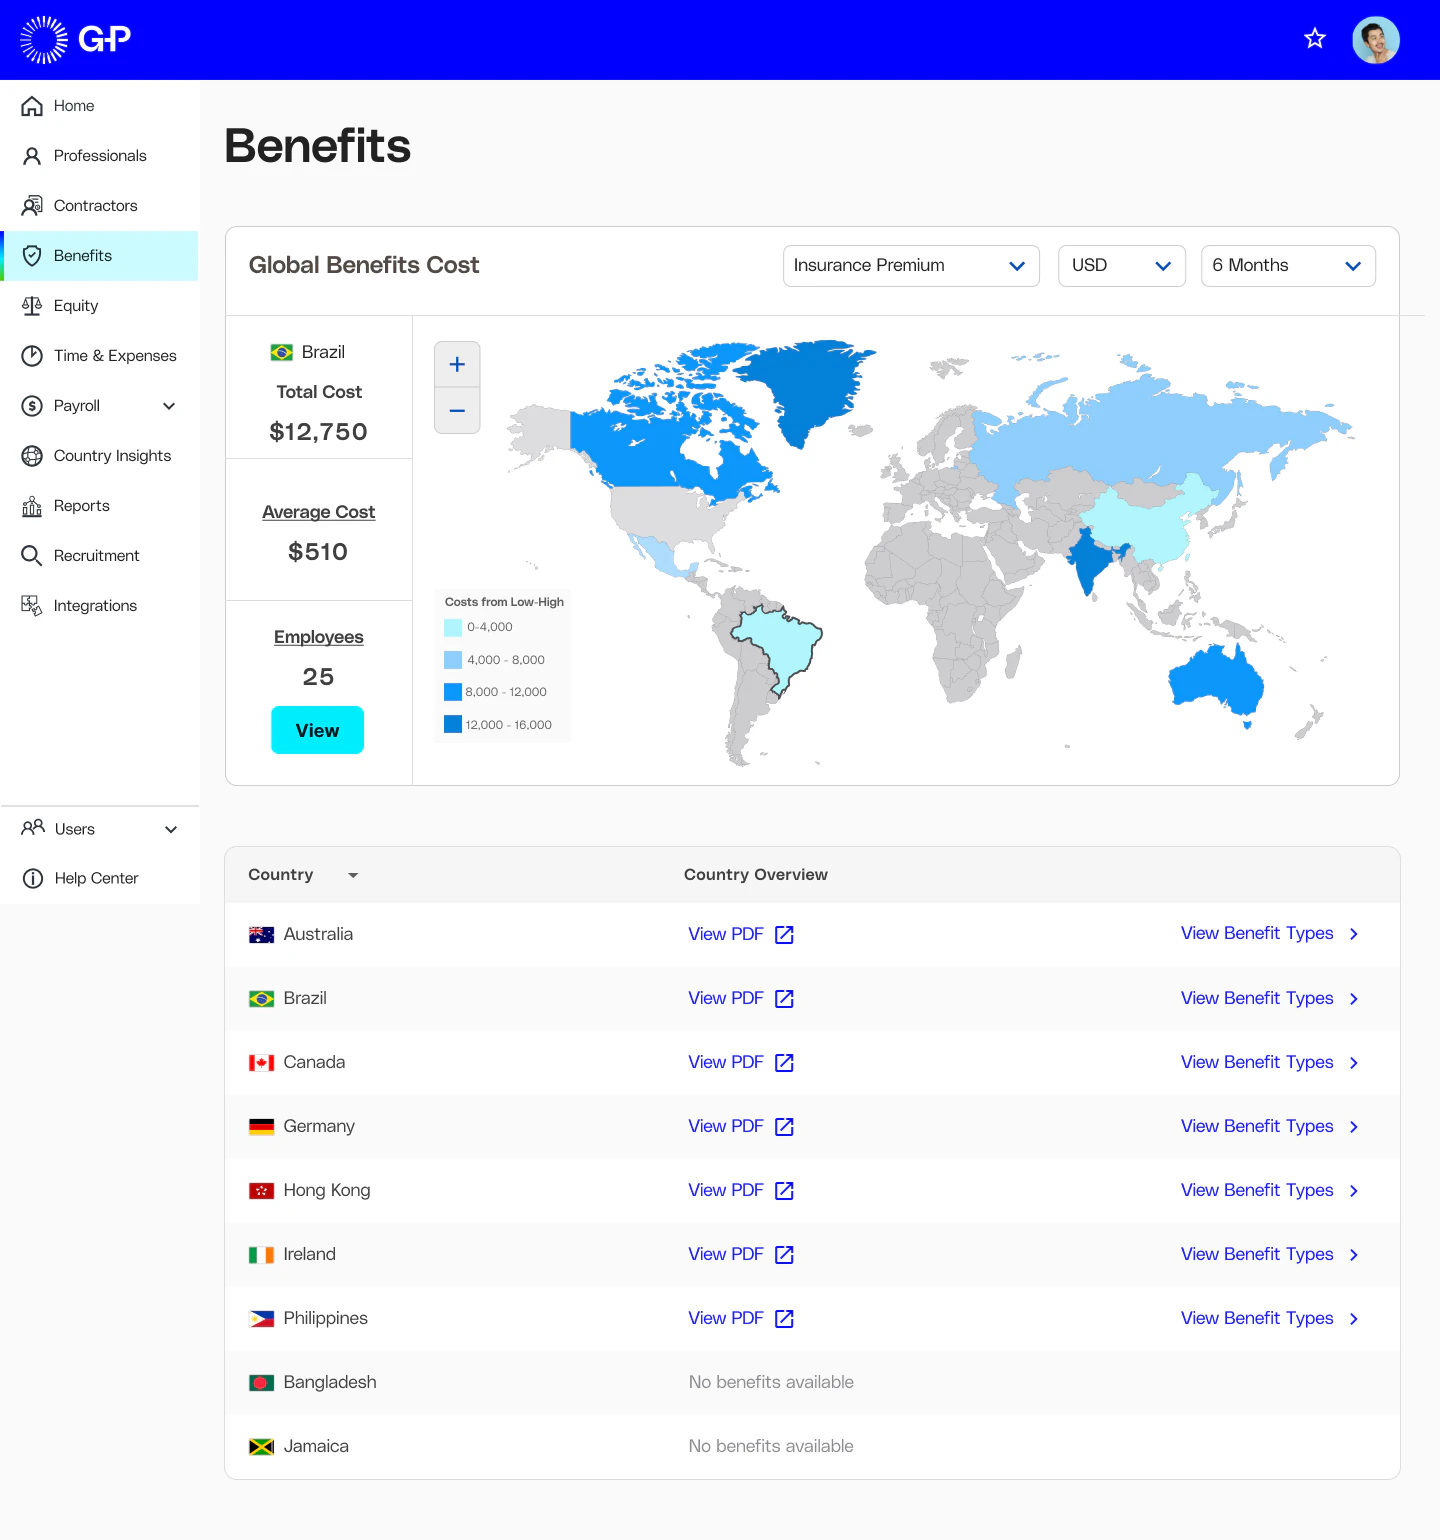Open the Time & Expenses clock icon
The width and height of the screenshot is (1440, 1540).
coord(31,355)
